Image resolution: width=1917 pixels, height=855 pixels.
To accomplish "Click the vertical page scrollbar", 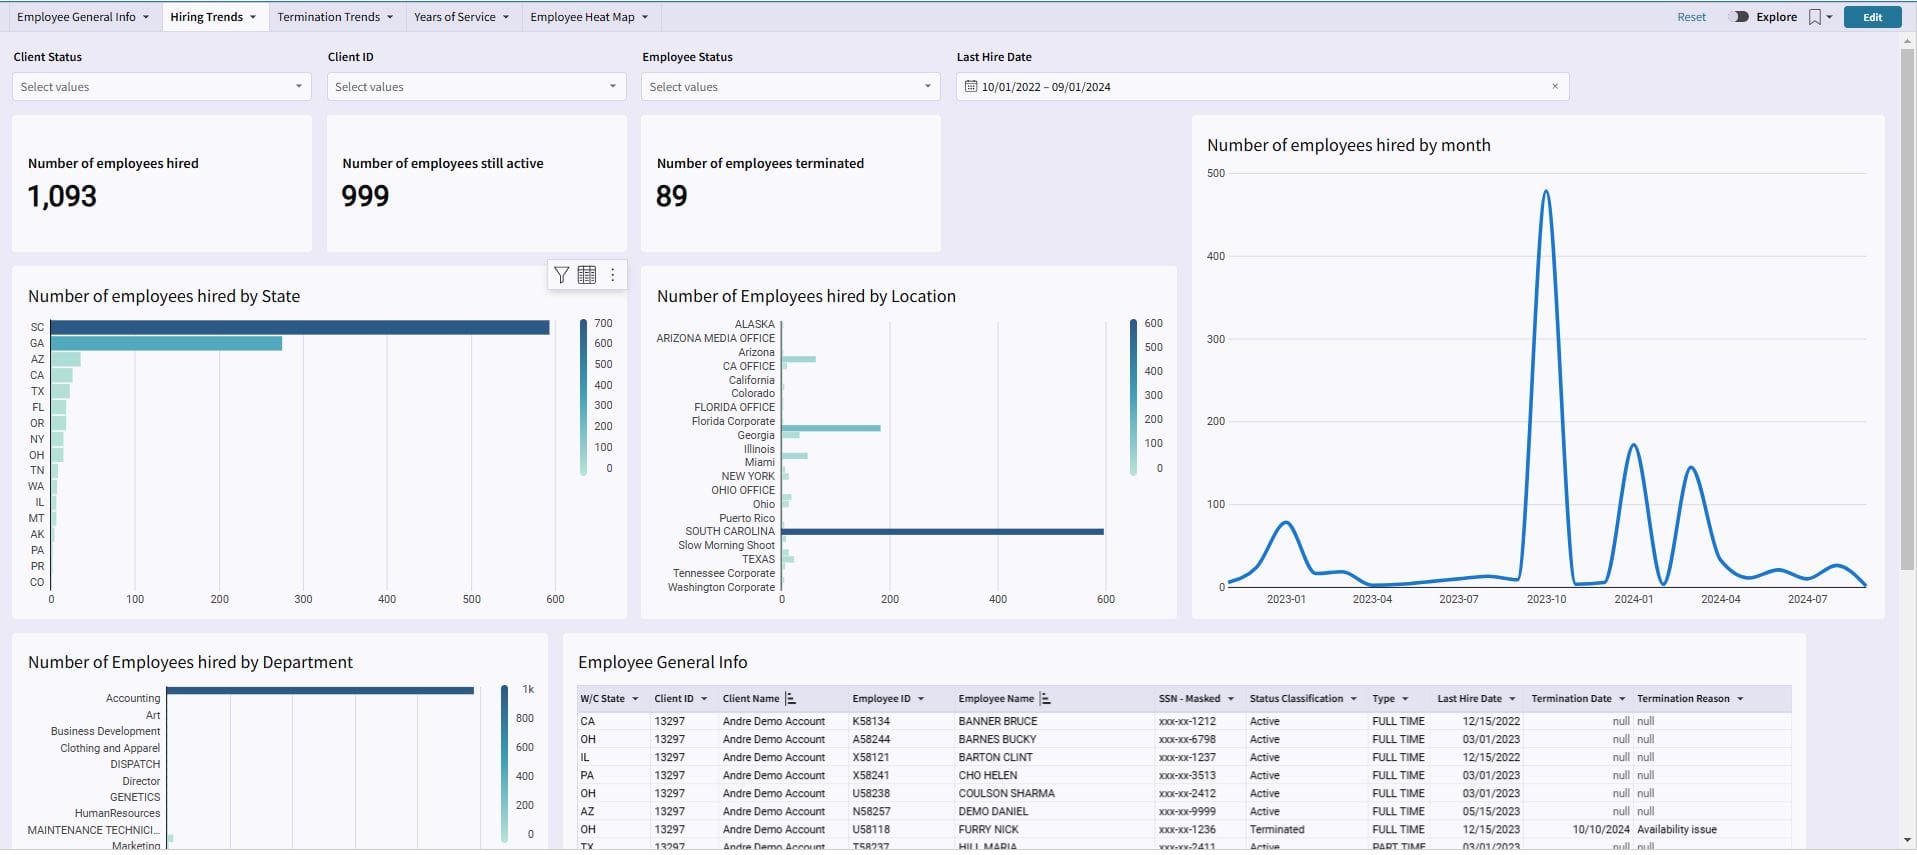I will [1908, 300].
